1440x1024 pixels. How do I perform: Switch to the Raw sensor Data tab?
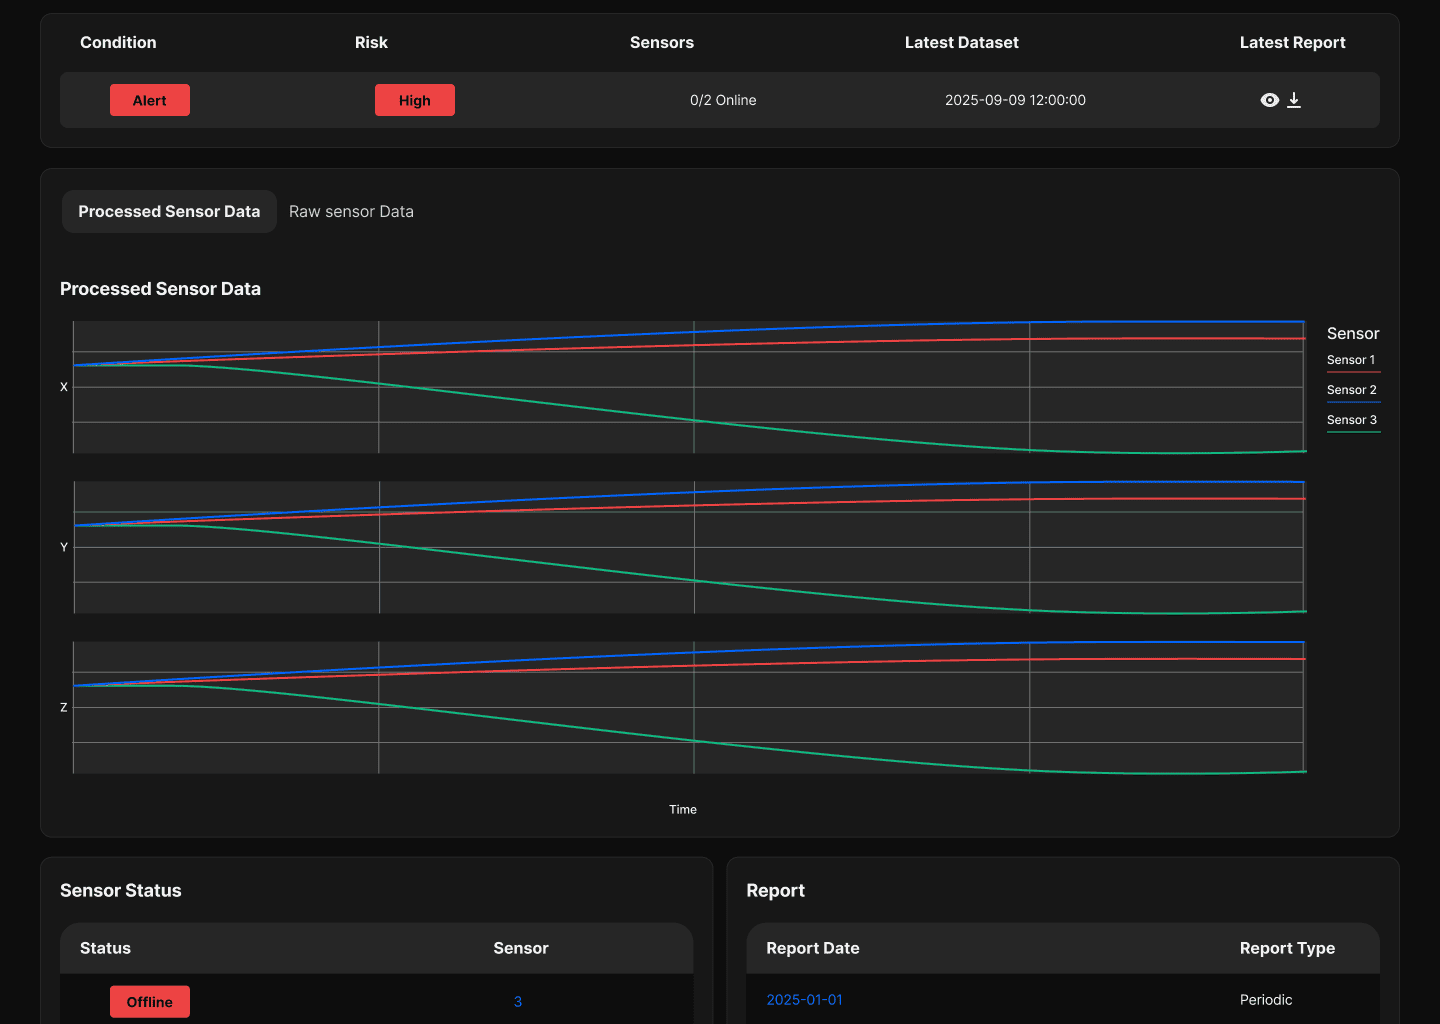point(351,212)
